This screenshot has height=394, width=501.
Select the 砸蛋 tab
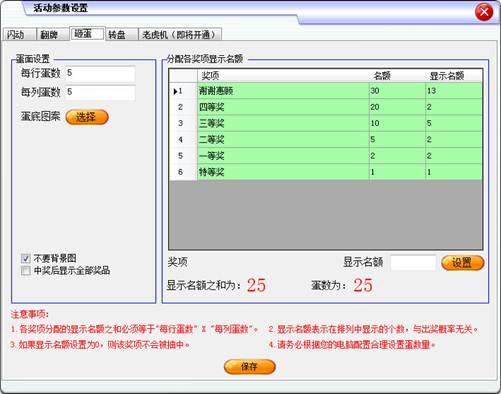tap(87, 33)
